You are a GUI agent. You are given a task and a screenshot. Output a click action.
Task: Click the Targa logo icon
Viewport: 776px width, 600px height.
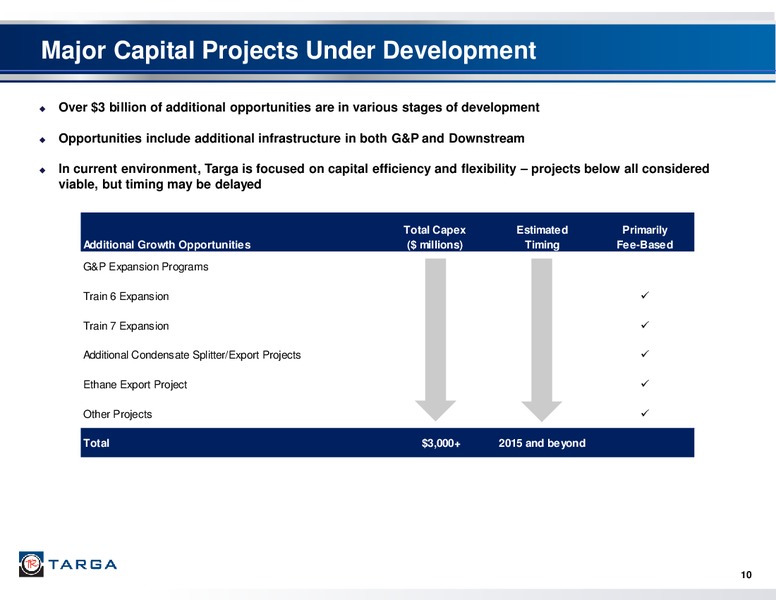(x=31, y=564)
